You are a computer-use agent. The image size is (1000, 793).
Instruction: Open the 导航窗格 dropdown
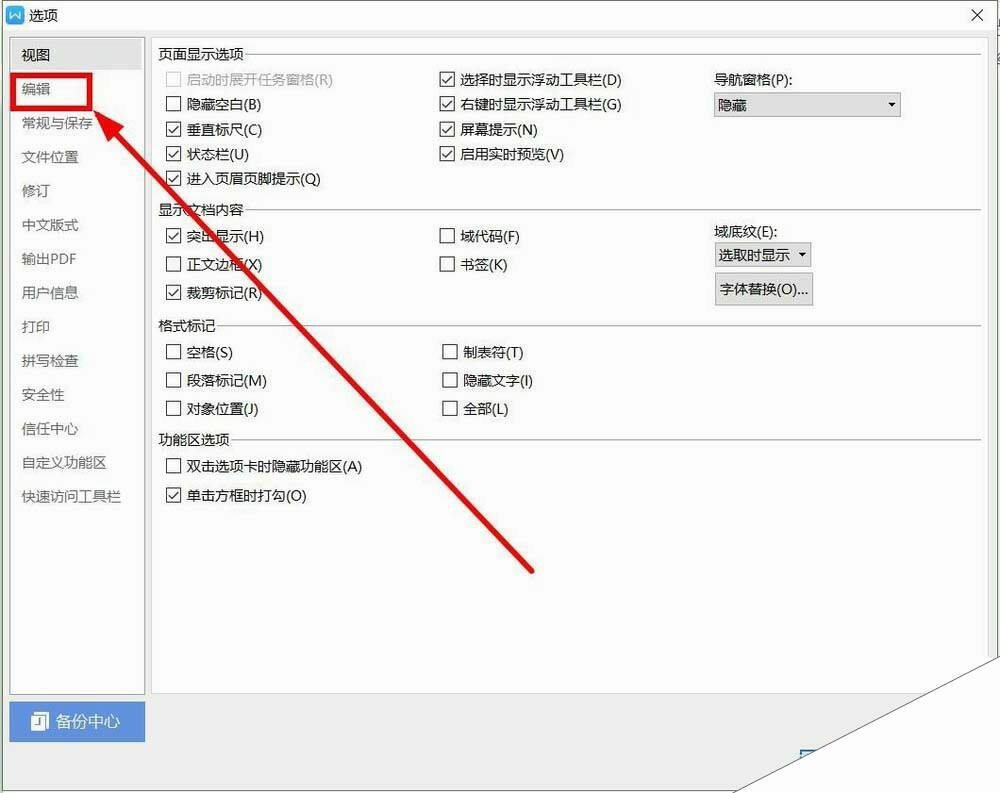pyautogui.click(x=807, y=105)
